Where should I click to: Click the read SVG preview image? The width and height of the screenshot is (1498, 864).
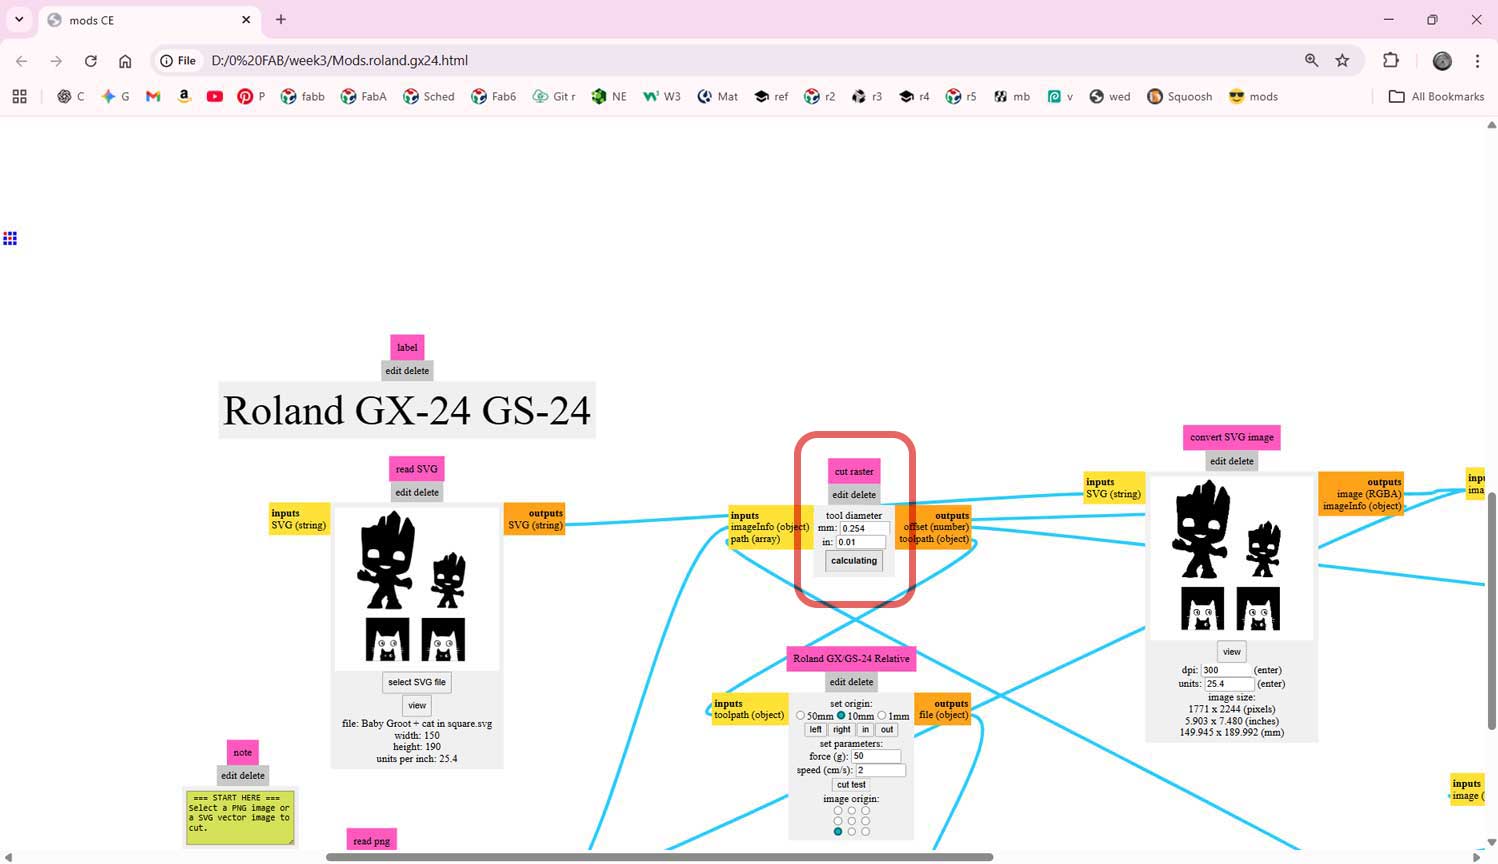[416, 588]
